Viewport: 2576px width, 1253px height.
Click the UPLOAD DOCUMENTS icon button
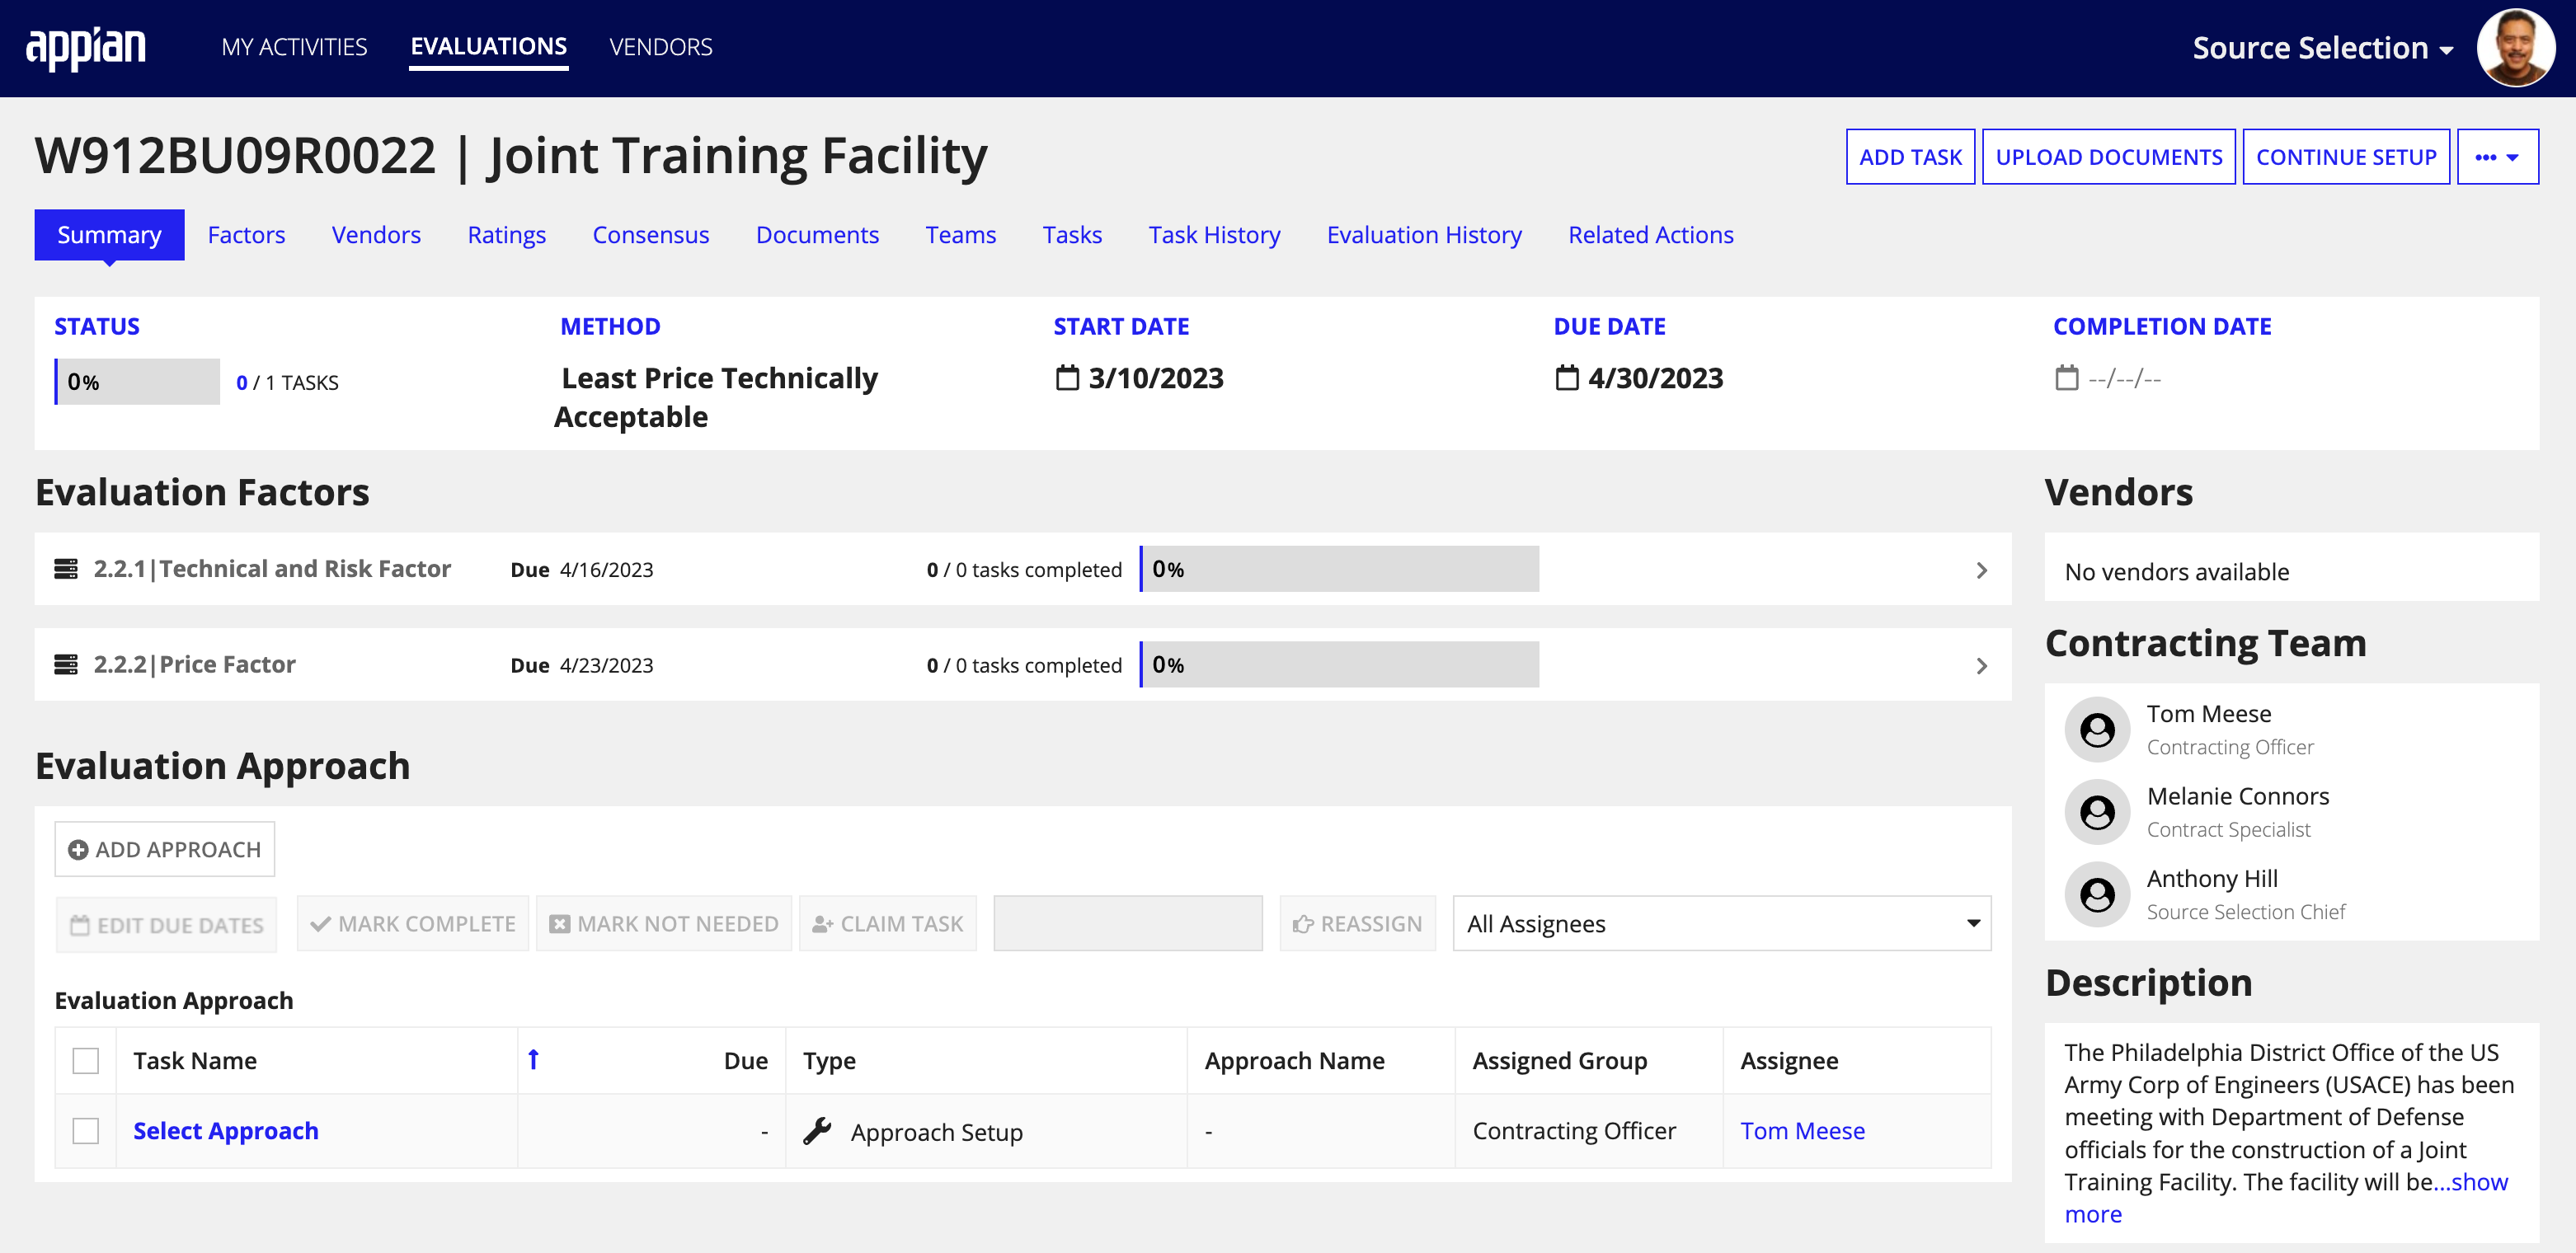(x=2109, y=156)
